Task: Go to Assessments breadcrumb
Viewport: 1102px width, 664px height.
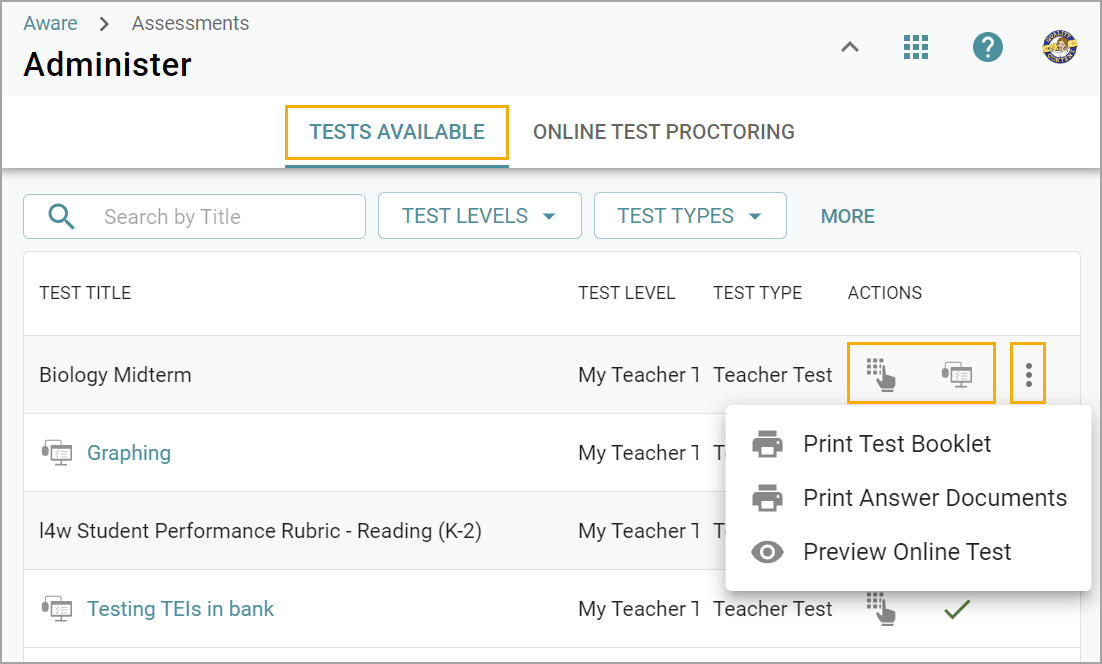Action: coord(190,23)
